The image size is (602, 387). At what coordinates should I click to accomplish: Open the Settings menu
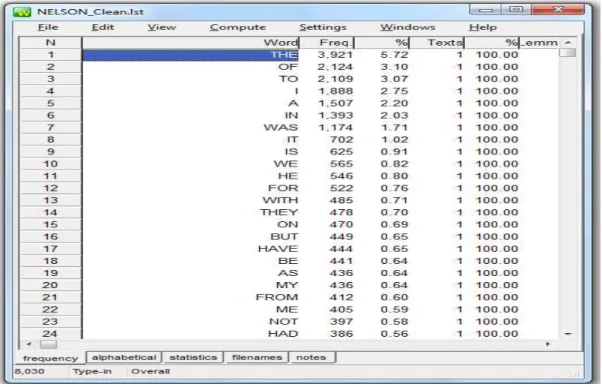(x=323, y=27)
